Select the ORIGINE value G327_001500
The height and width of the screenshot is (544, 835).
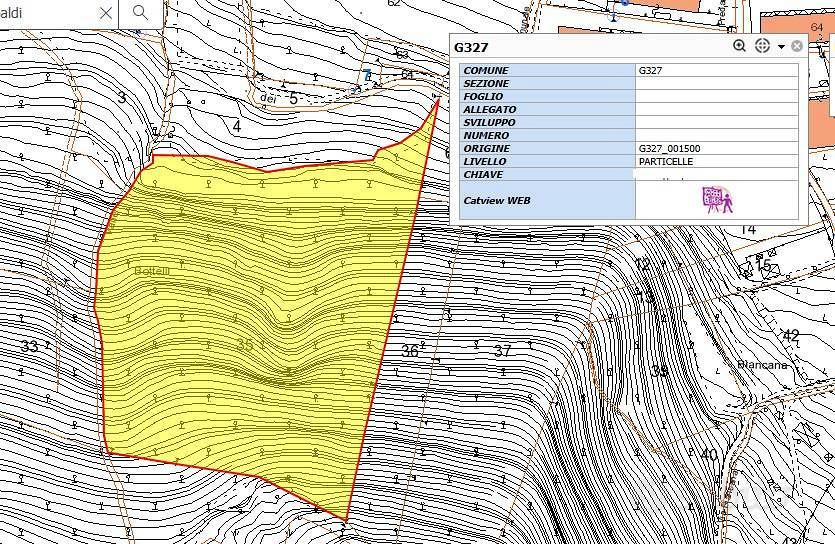pos(717,149)
